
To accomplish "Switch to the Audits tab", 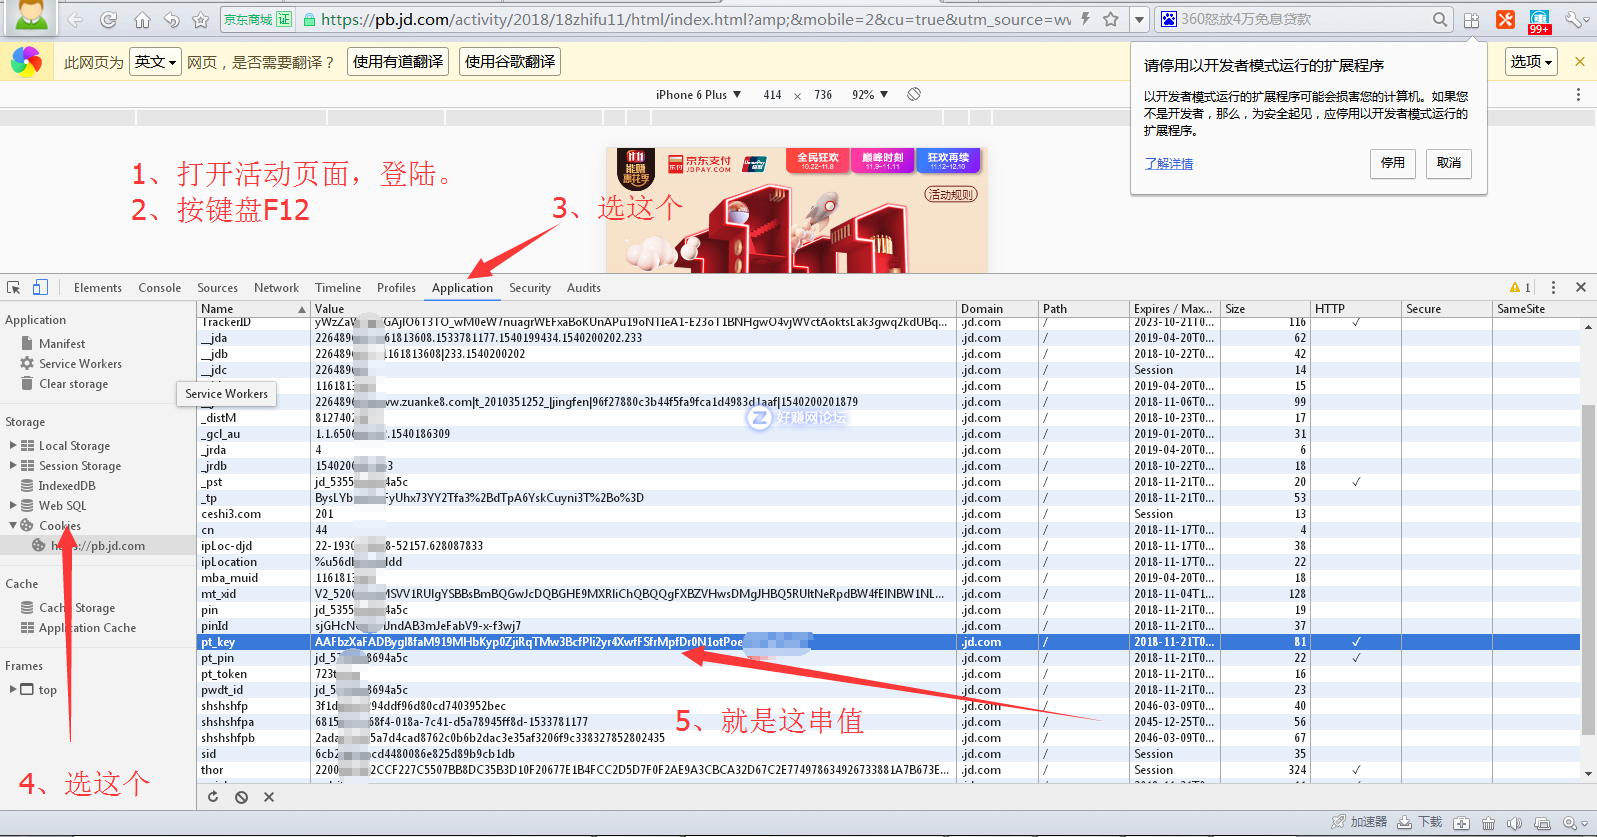I will tap(584, 288).
